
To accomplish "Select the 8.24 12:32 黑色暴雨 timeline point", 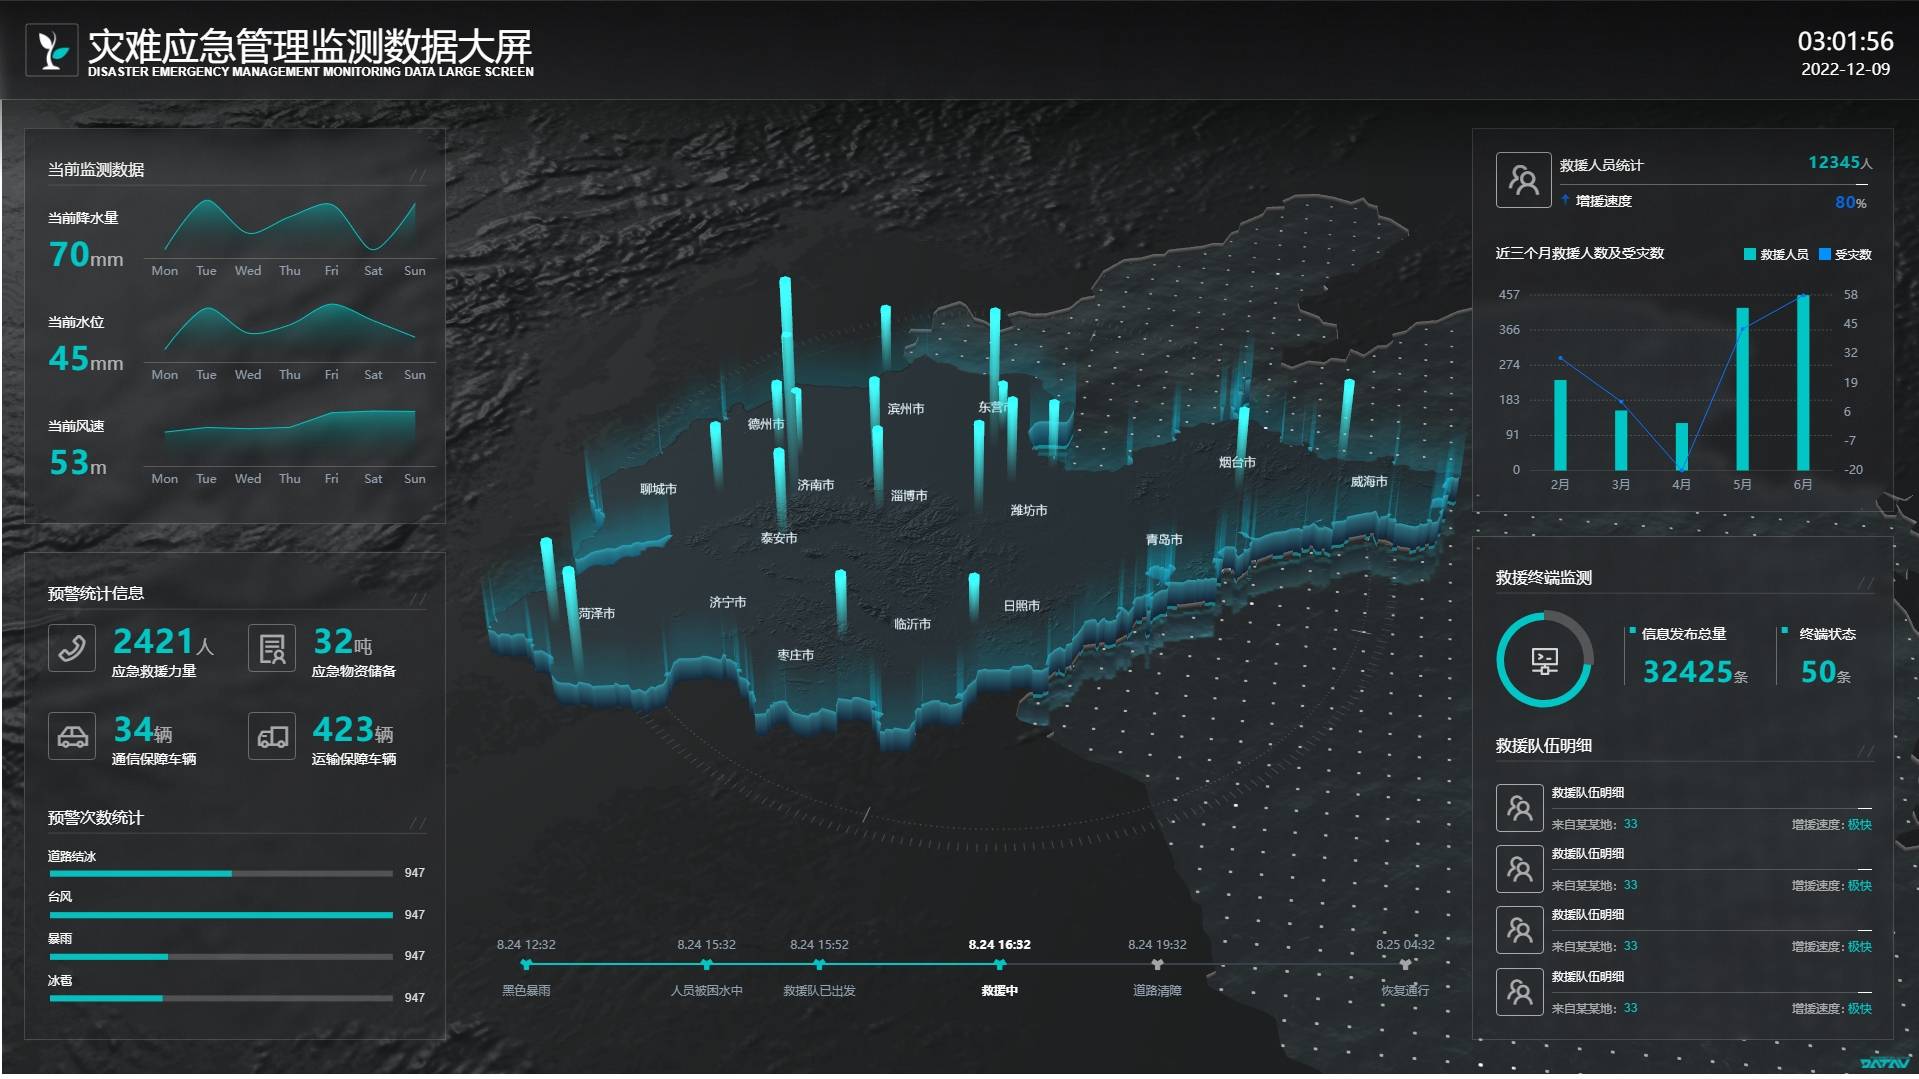I will coord(526,965).
